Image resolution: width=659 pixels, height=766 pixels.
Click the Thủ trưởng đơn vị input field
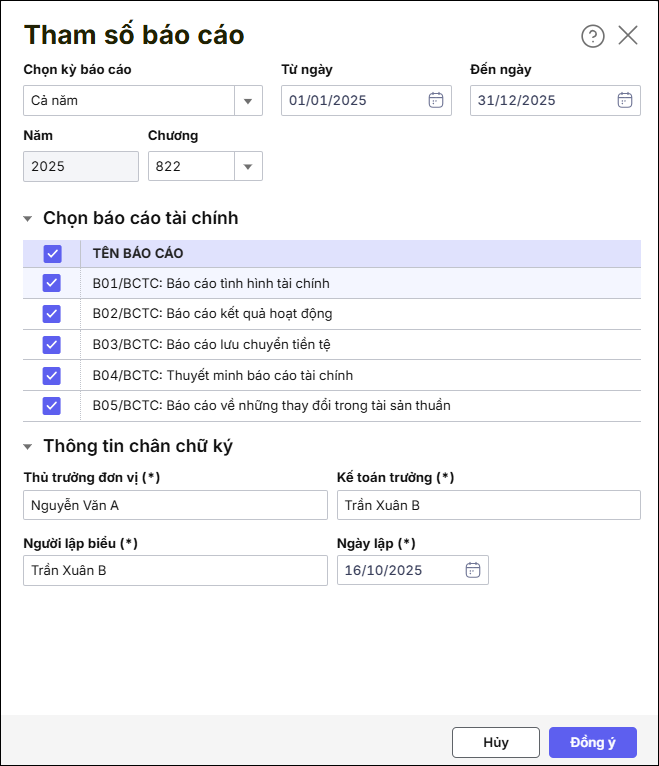point(175,505)
